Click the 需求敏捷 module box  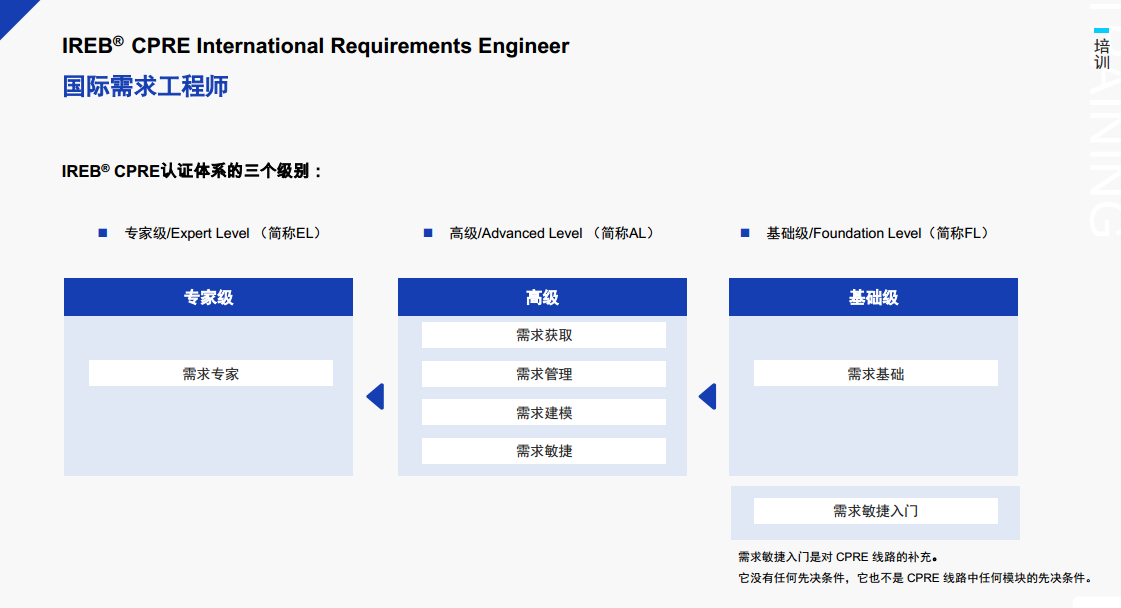point(543,451)
